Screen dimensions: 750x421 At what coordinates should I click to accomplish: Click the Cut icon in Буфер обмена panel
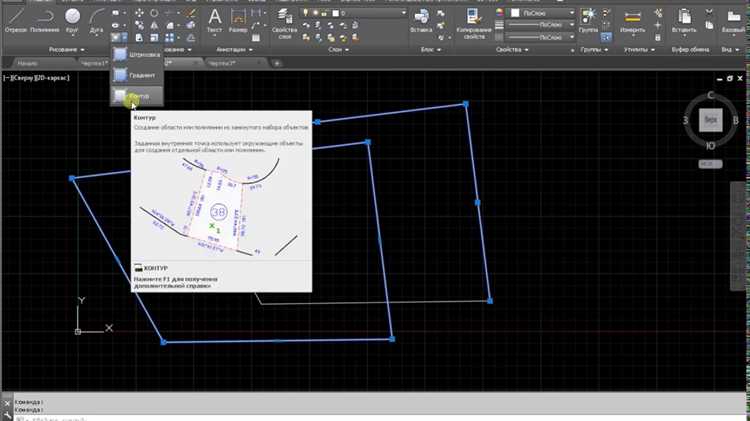(709, 13)
